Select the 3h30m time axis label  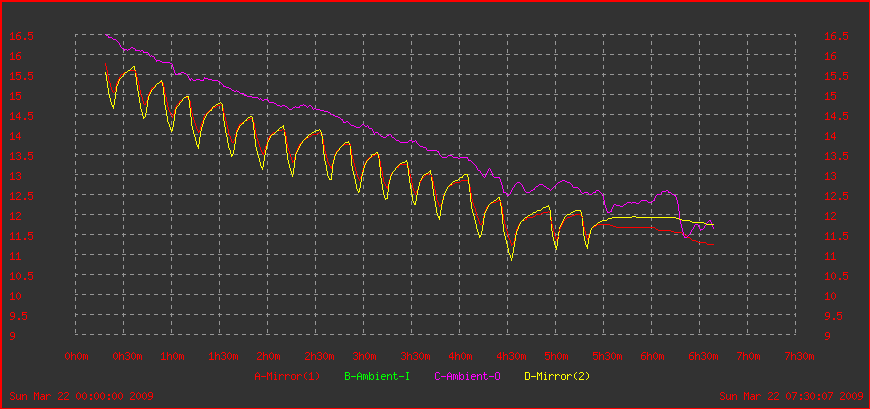pos(416,356)
